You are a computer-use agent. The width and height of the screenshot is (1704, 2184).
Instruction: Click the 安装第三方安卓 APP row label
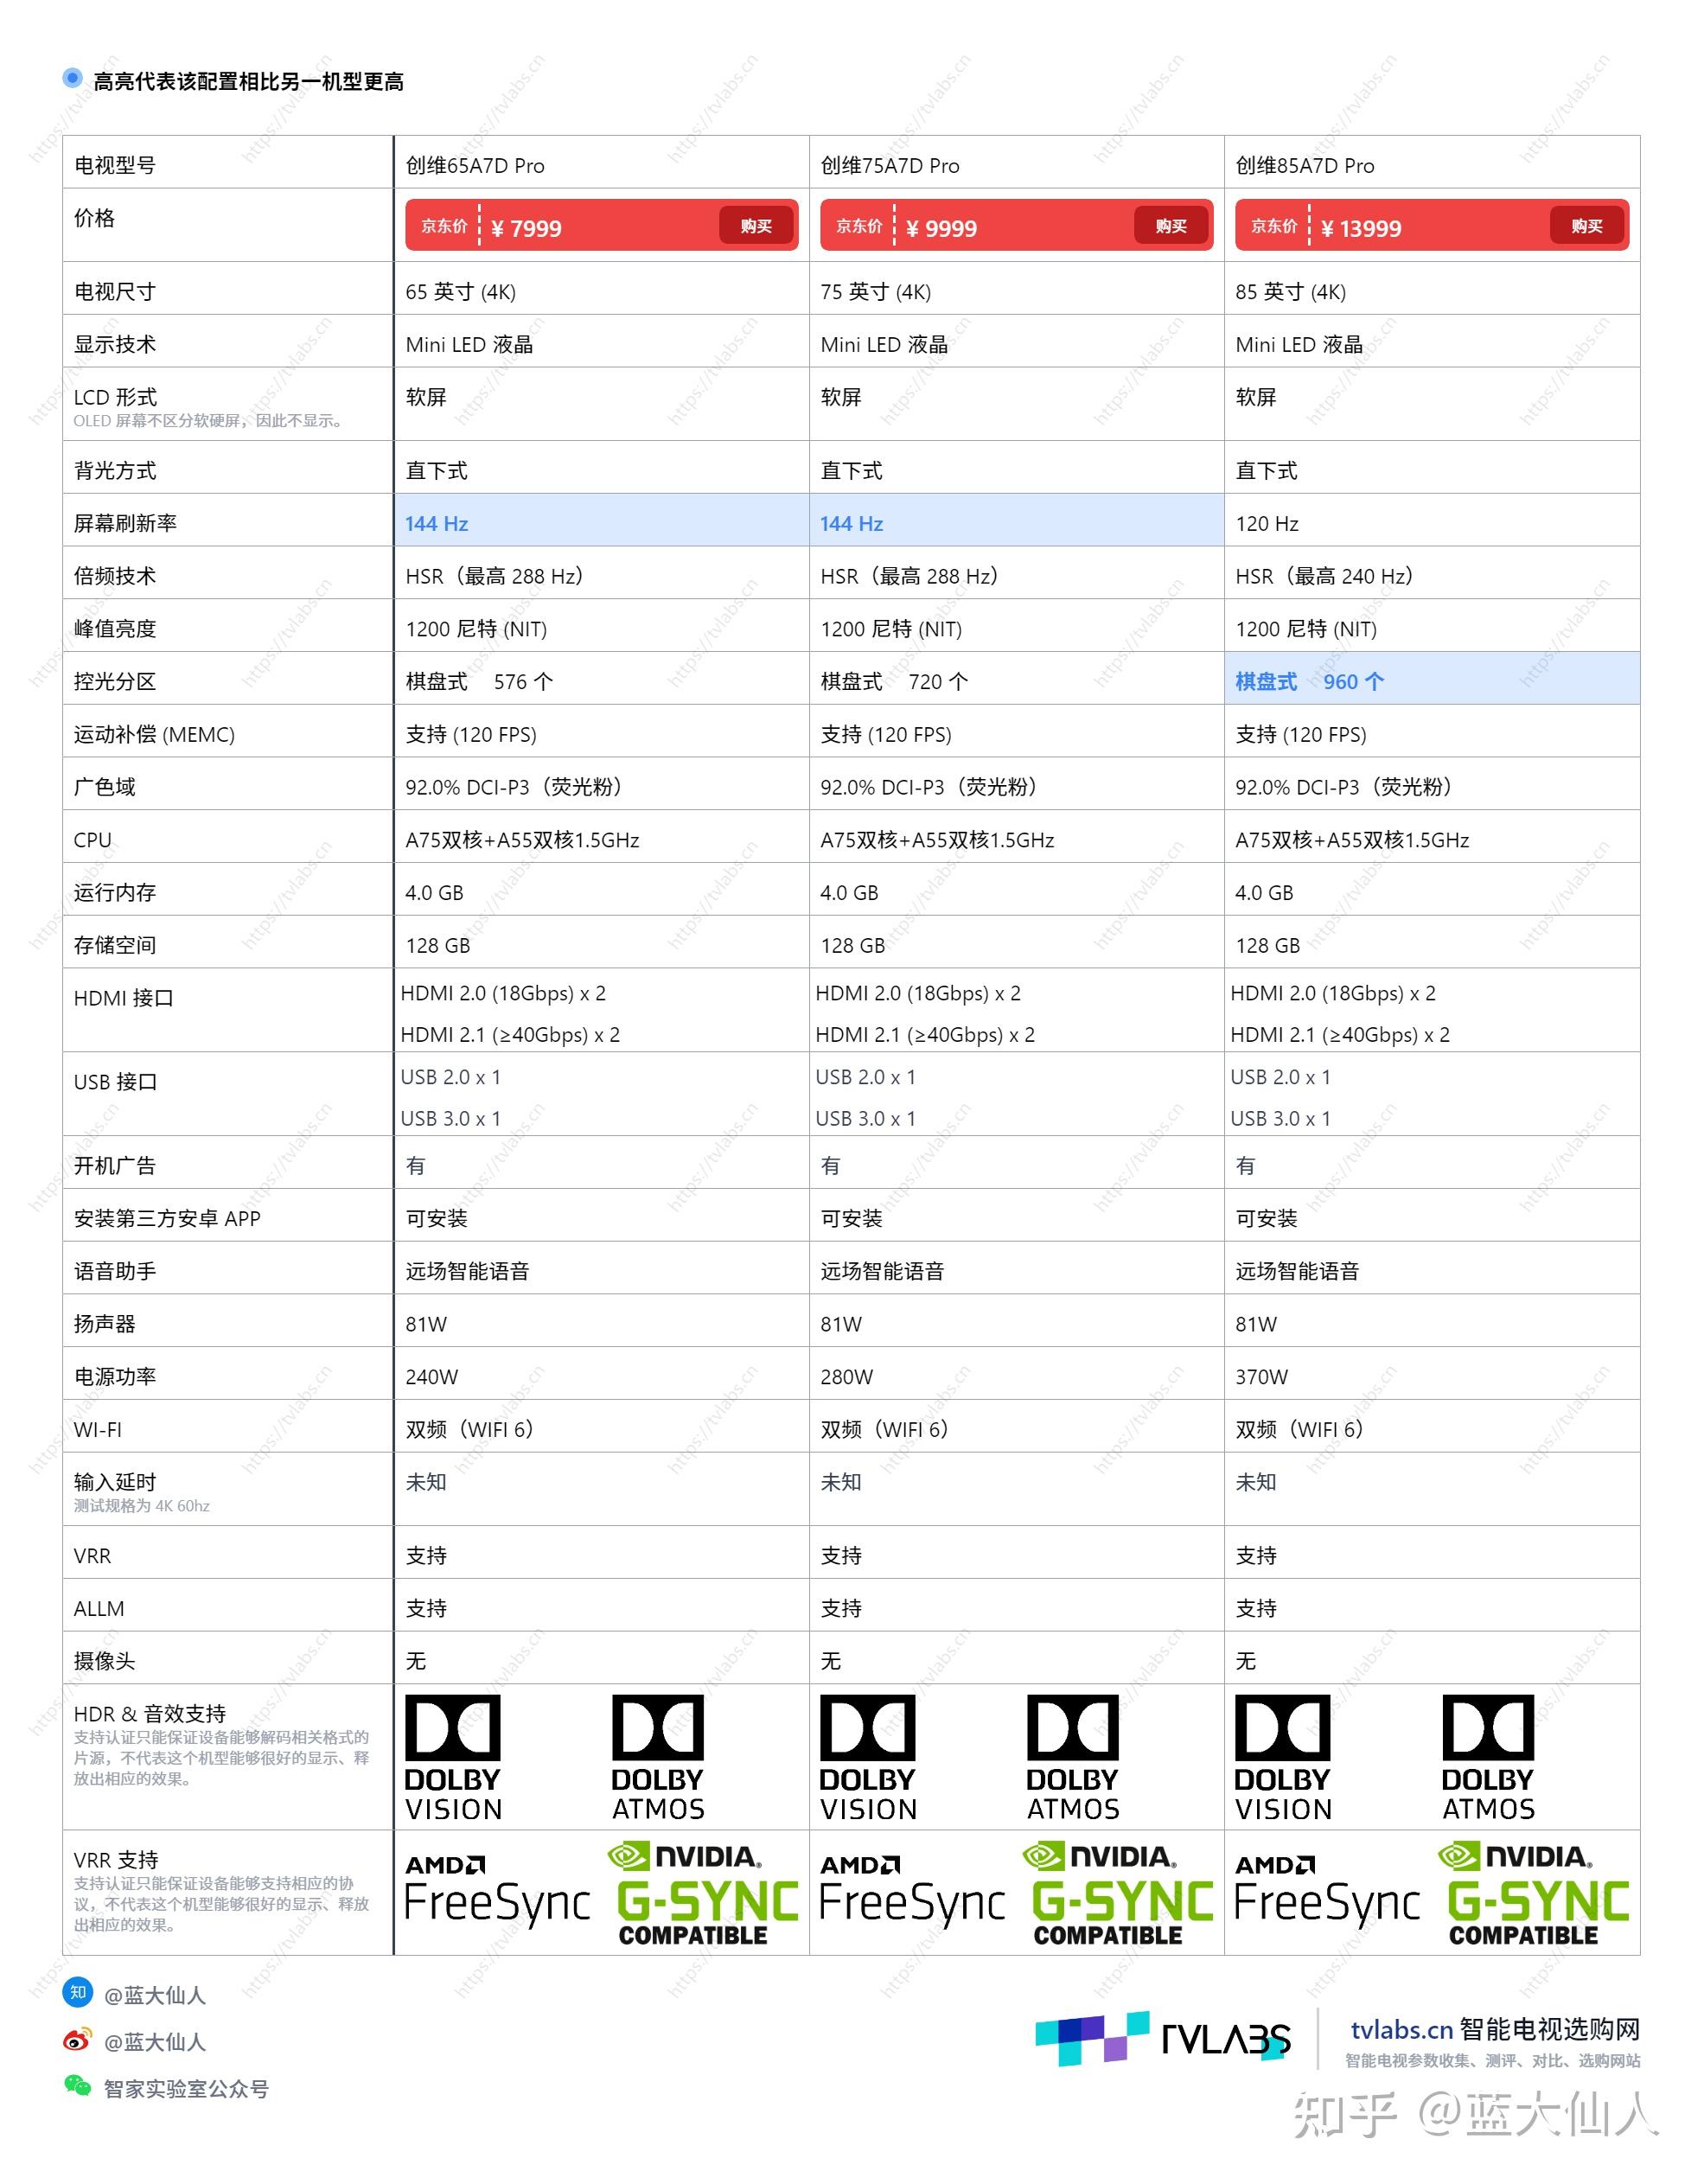click(x=167, y=1218)
